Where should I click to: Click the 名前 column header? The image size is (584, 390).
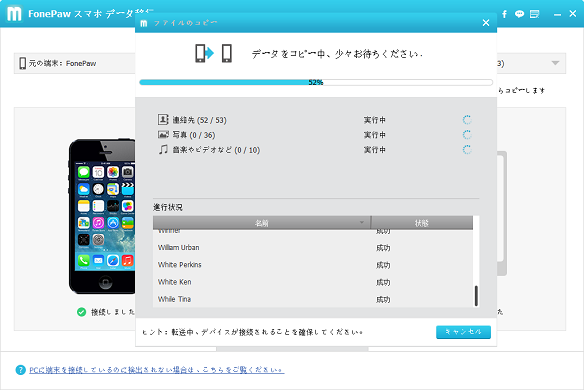(x=261, y=223)
